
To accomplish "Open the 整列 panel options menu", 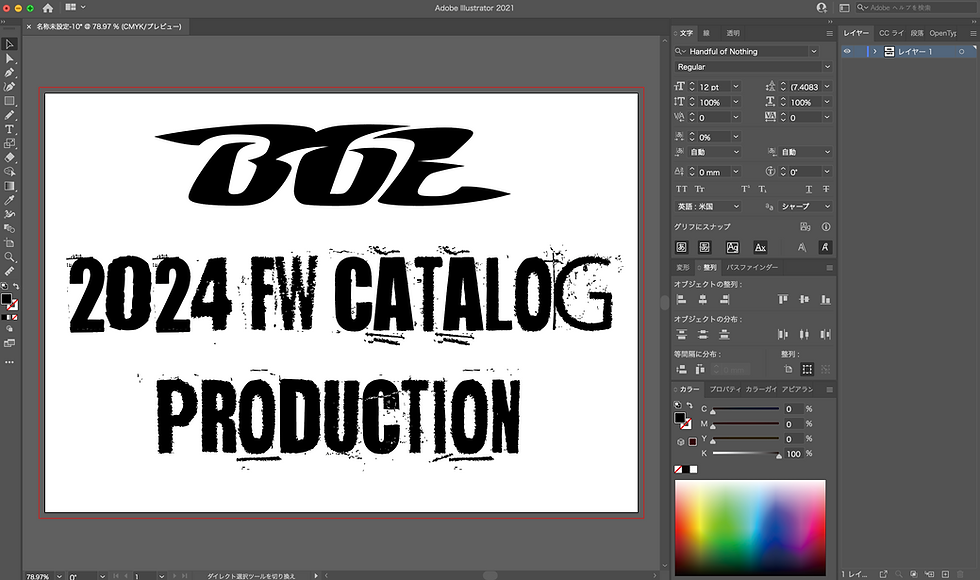I will (829, 268).
